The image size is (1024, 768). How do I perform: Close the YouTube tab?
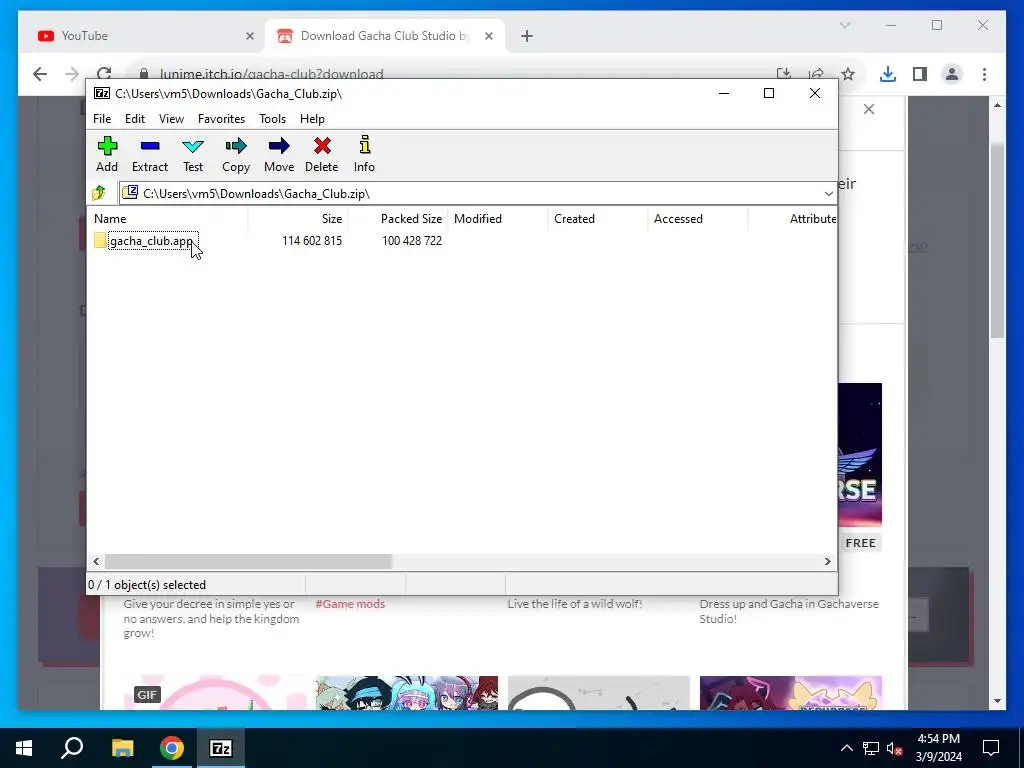coord(249,36)
